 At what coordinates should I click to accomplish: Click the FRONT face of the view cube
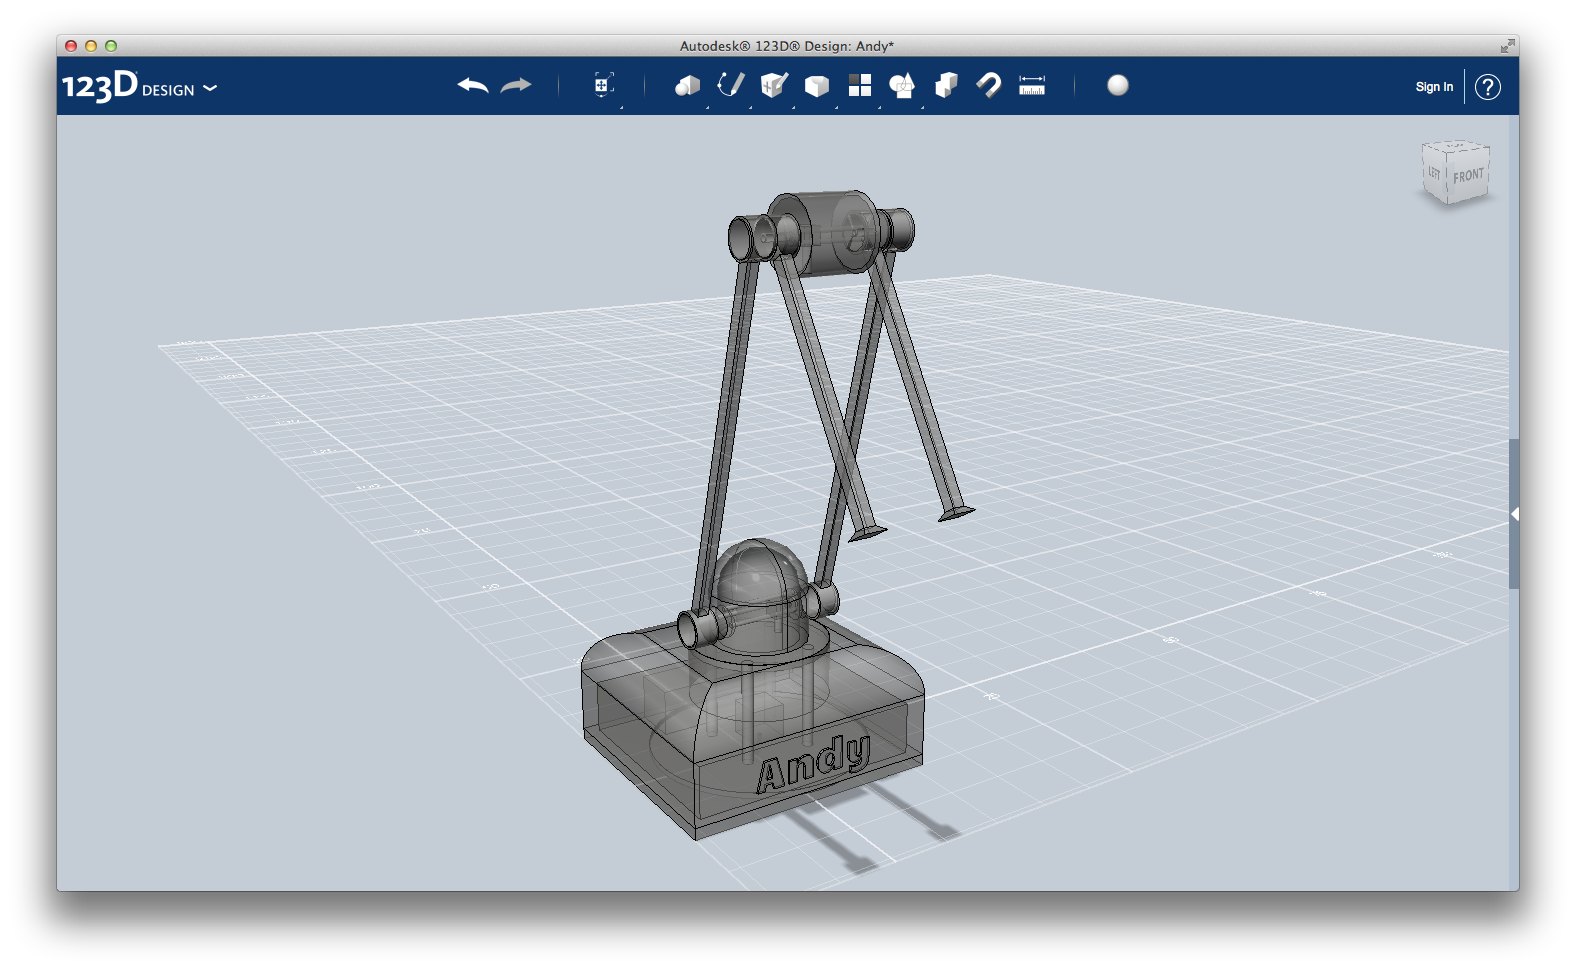[1468, 176]
